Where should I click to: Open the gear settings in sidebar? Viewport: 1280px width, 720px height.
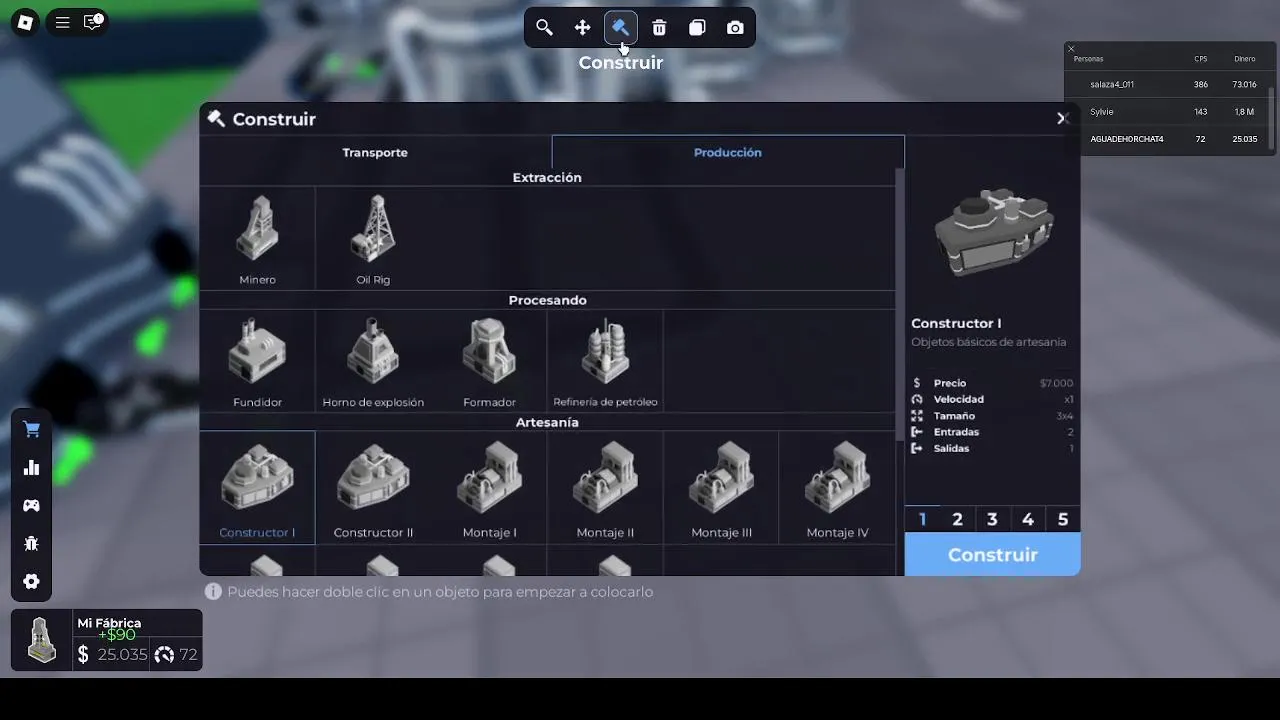tap(32, 581)
